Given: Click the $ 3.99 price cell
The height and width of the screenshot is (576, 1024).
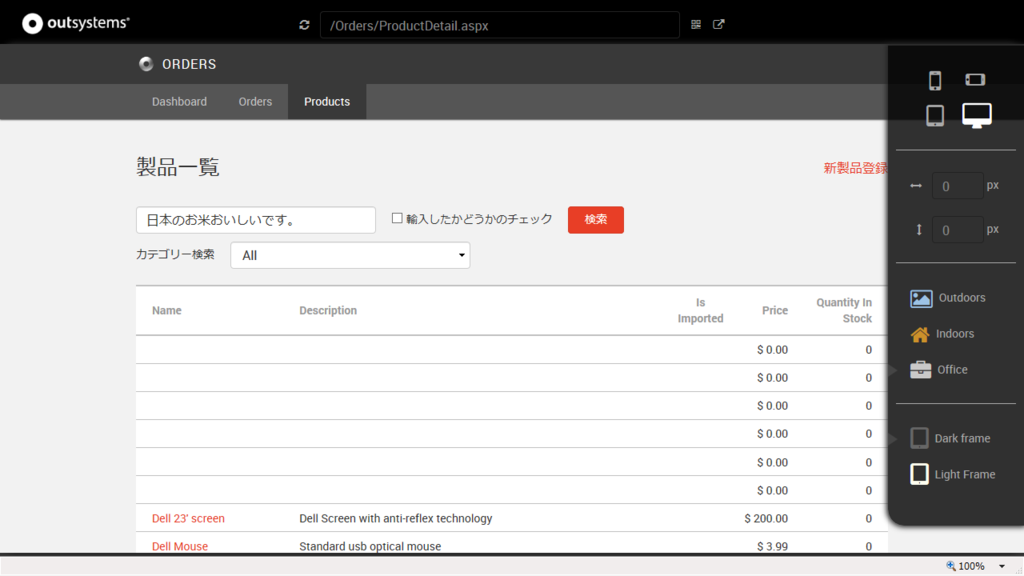Looking at the screenshot, I should point(773,547).
